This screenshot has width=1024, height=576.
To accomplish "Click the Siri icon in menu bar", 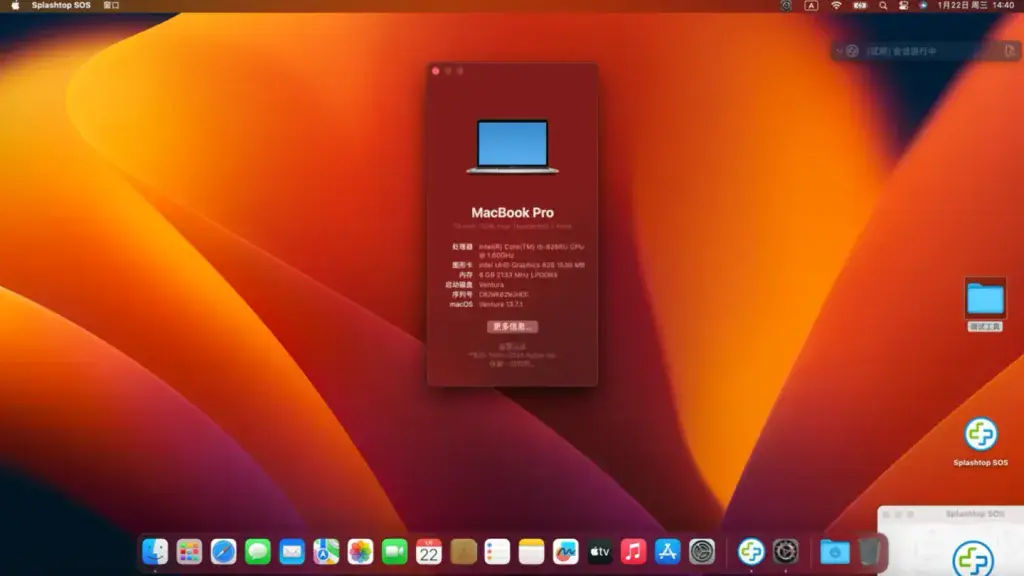I will [x=923, y=5].
